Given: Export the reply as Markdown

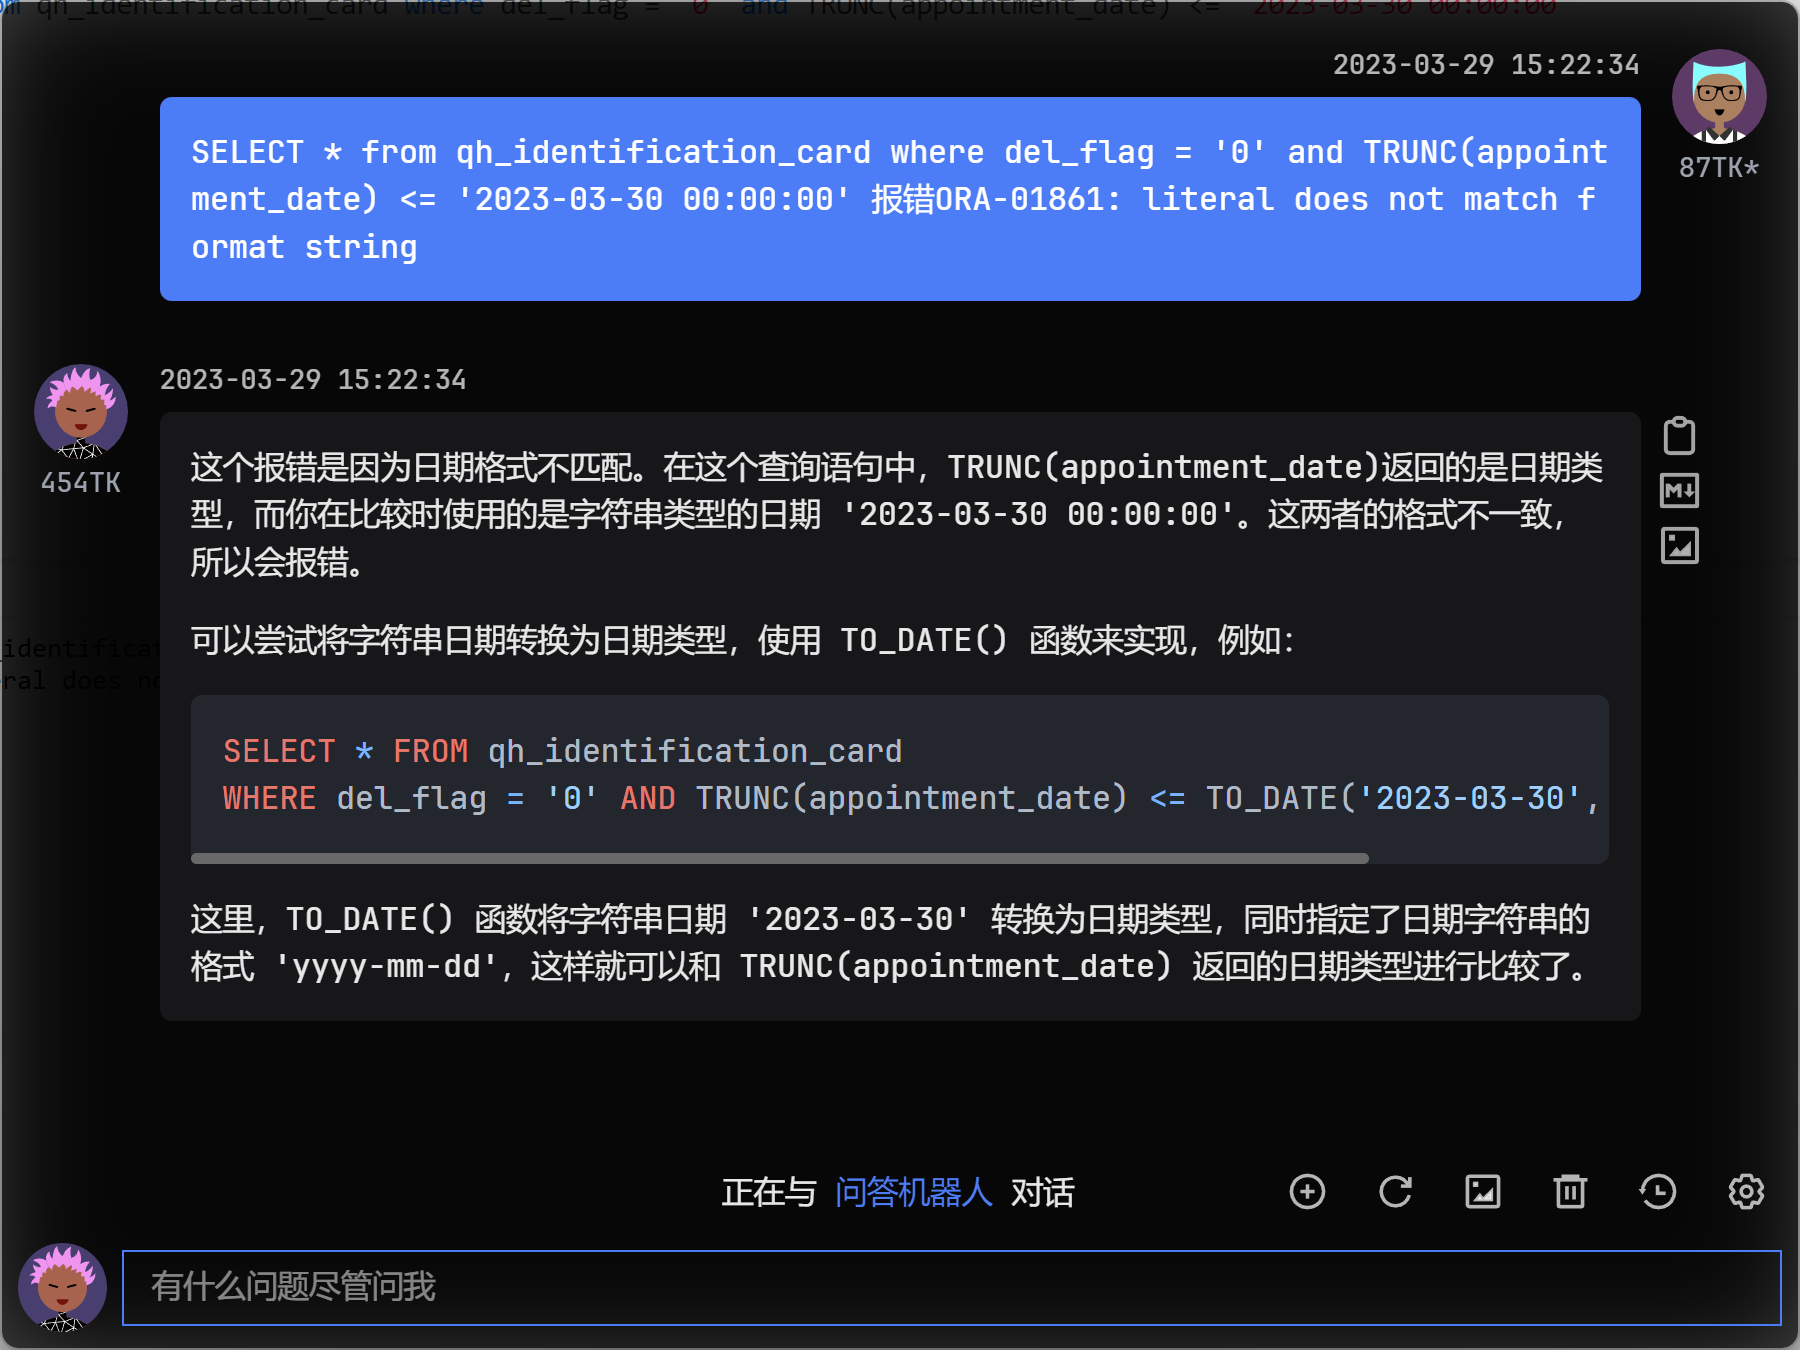Looking at the screenshot, I should pos(1679,491).
